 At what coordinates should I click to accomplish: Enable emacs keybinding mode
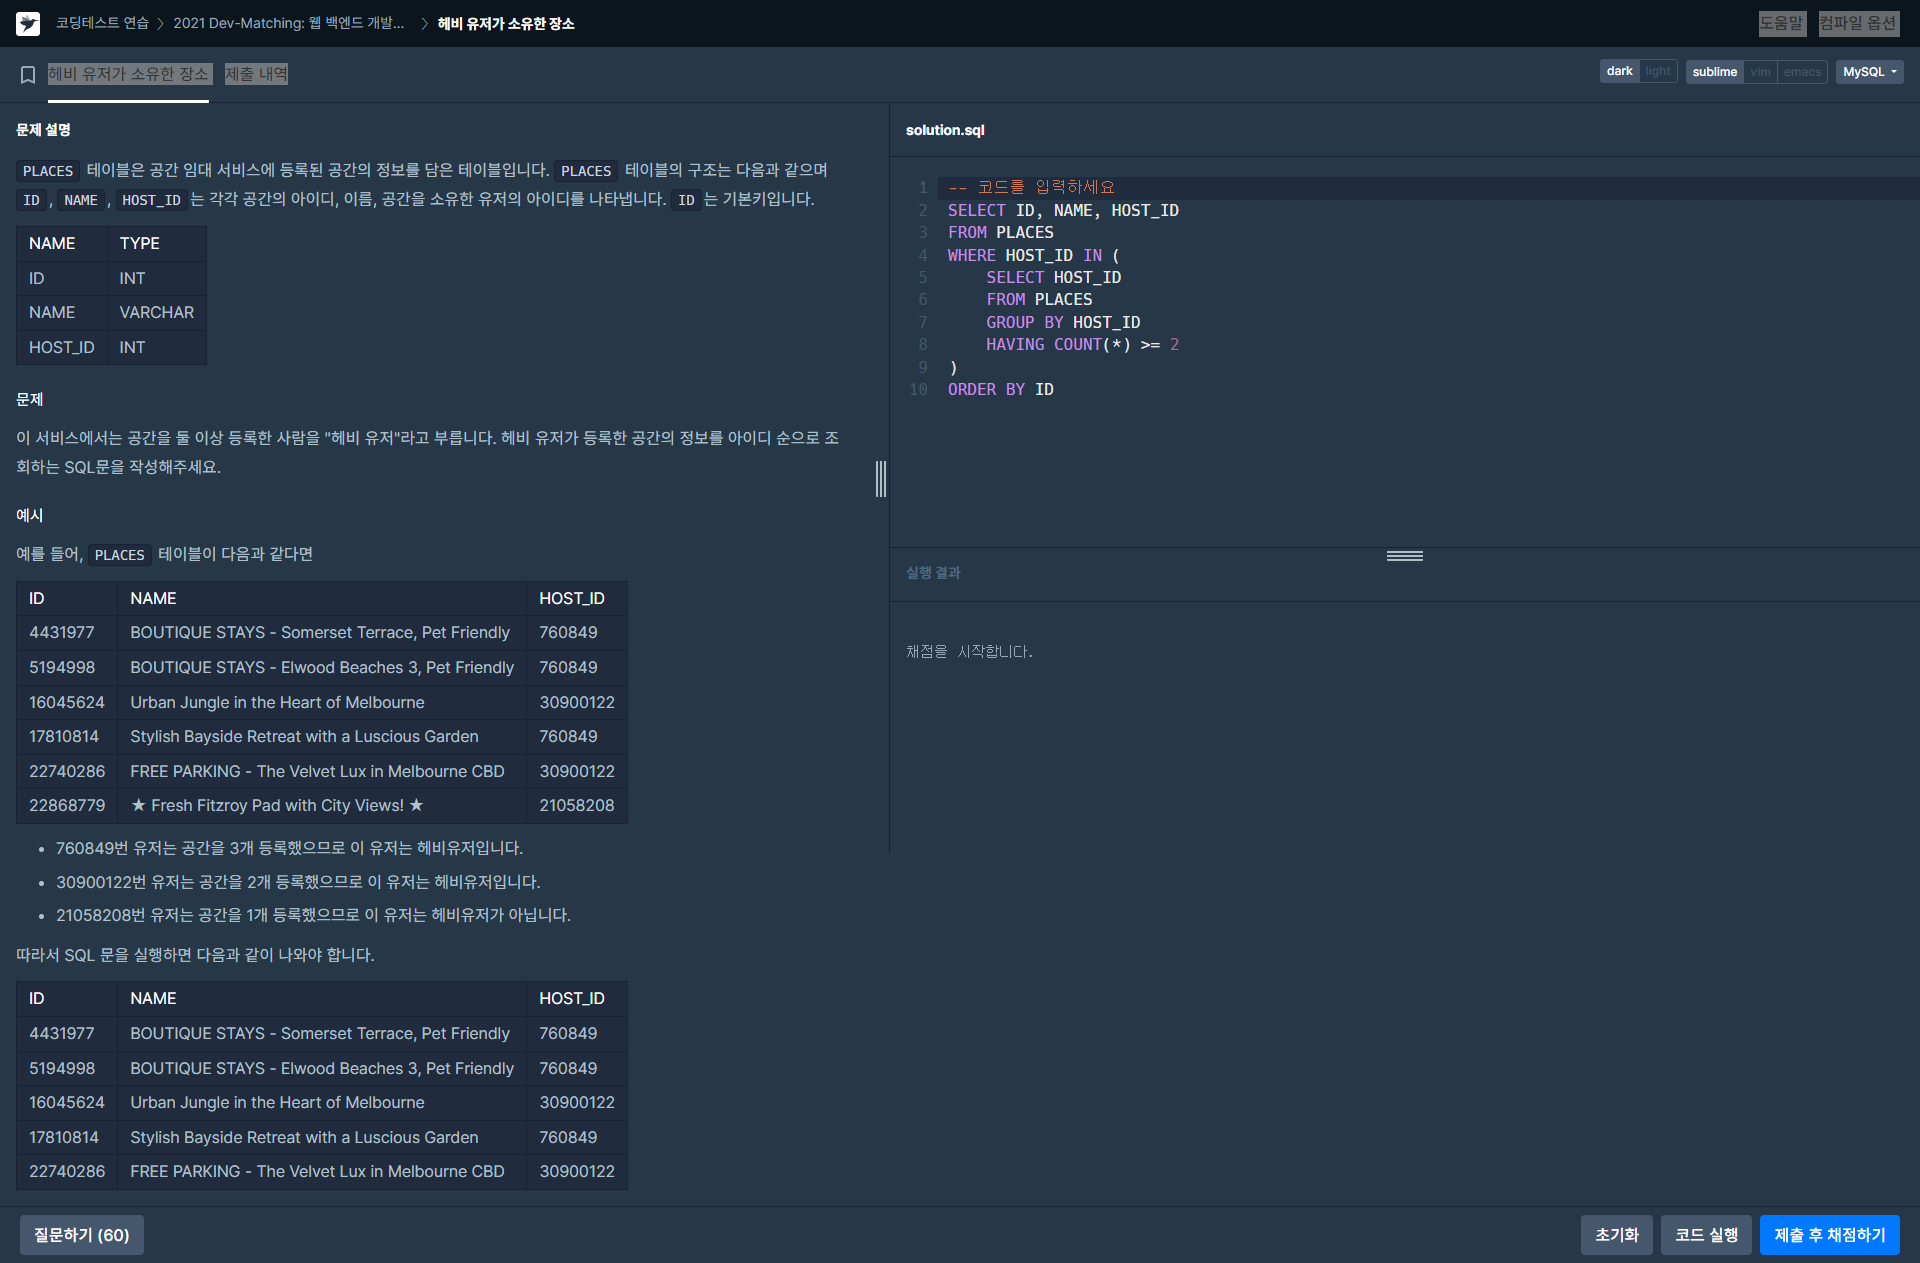(x=1802, y=72)
